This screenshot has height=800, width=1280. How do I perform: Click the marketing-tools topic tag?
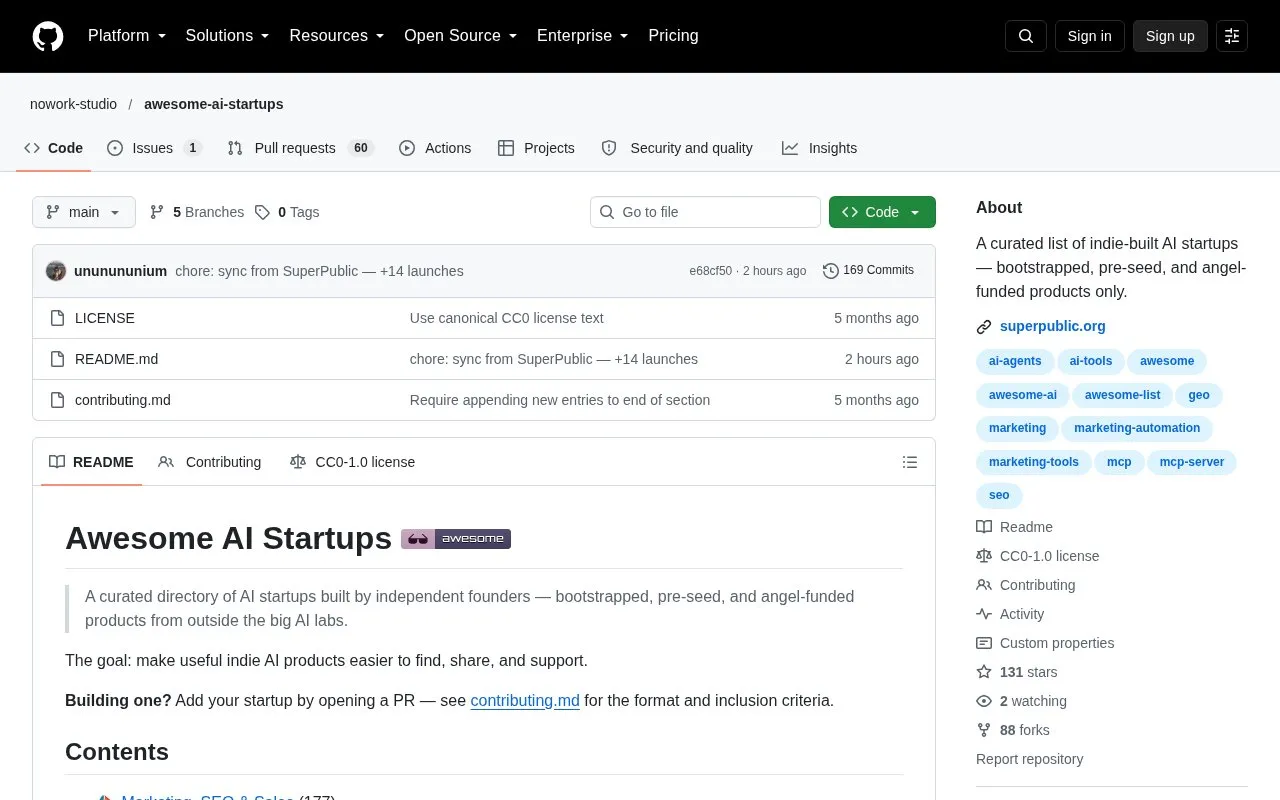point(1034,462)
